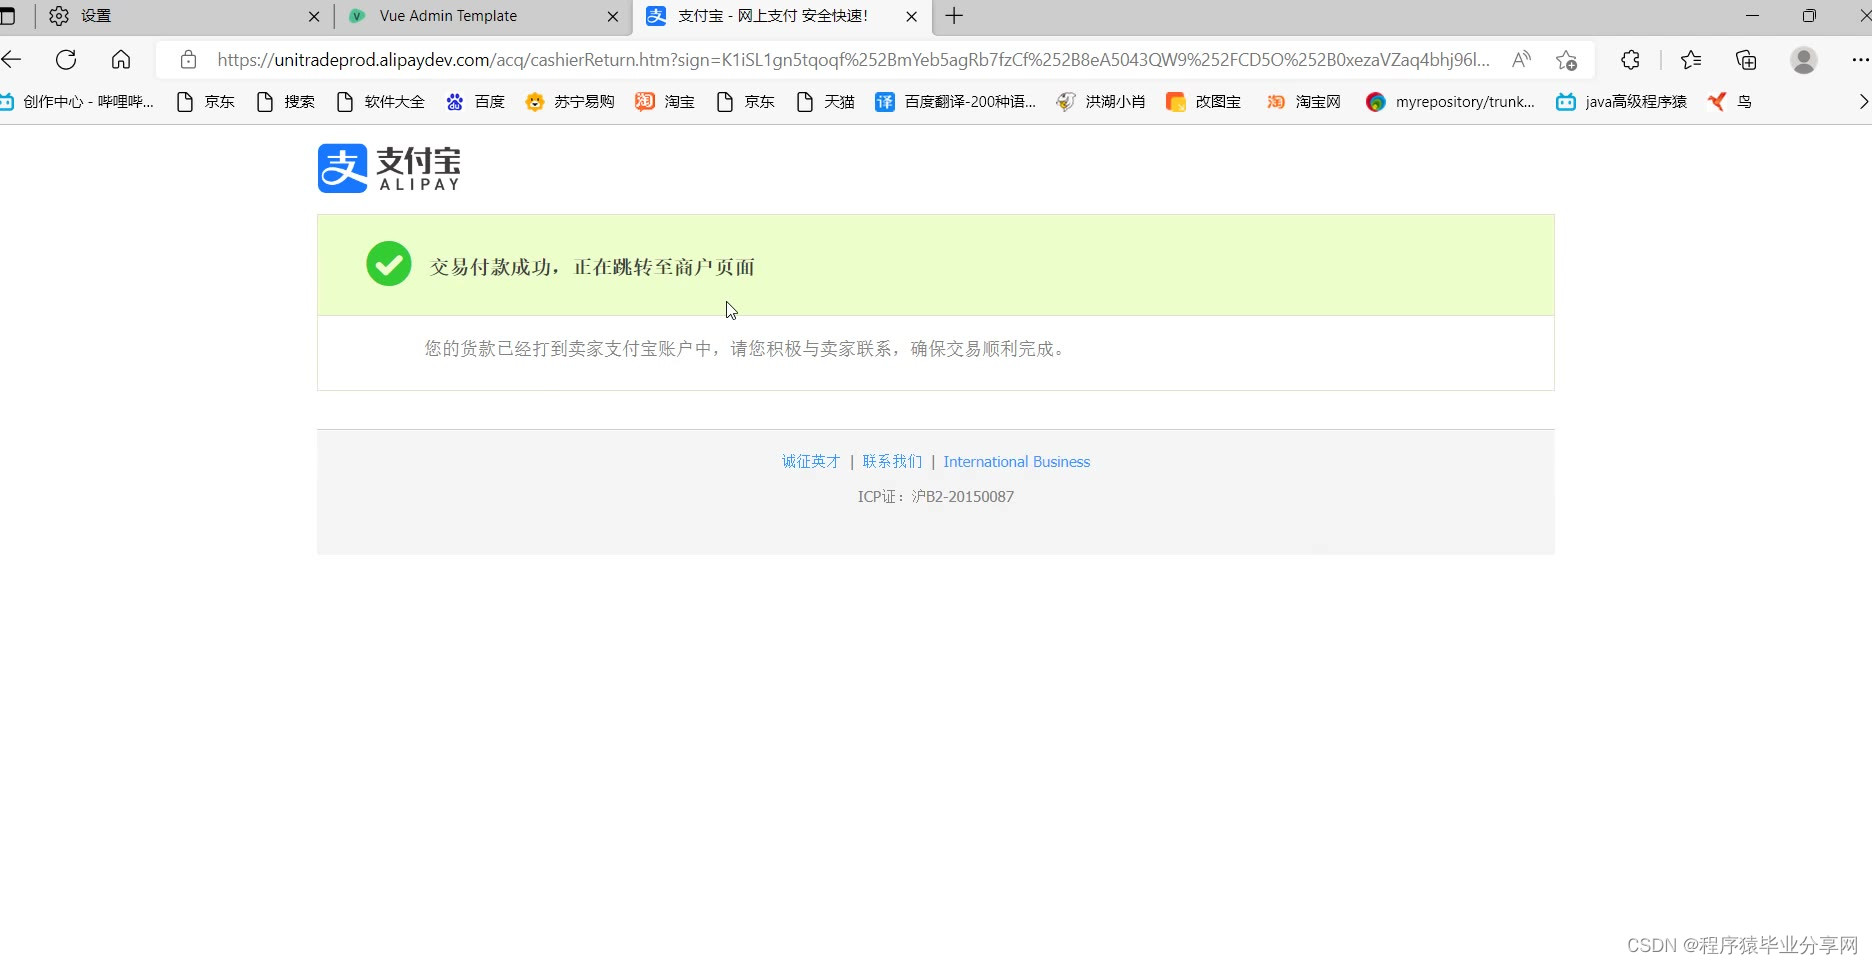Open 创作中心 哔哩哔哩 bookmark

pyautogui.click(x=77, y=101)
